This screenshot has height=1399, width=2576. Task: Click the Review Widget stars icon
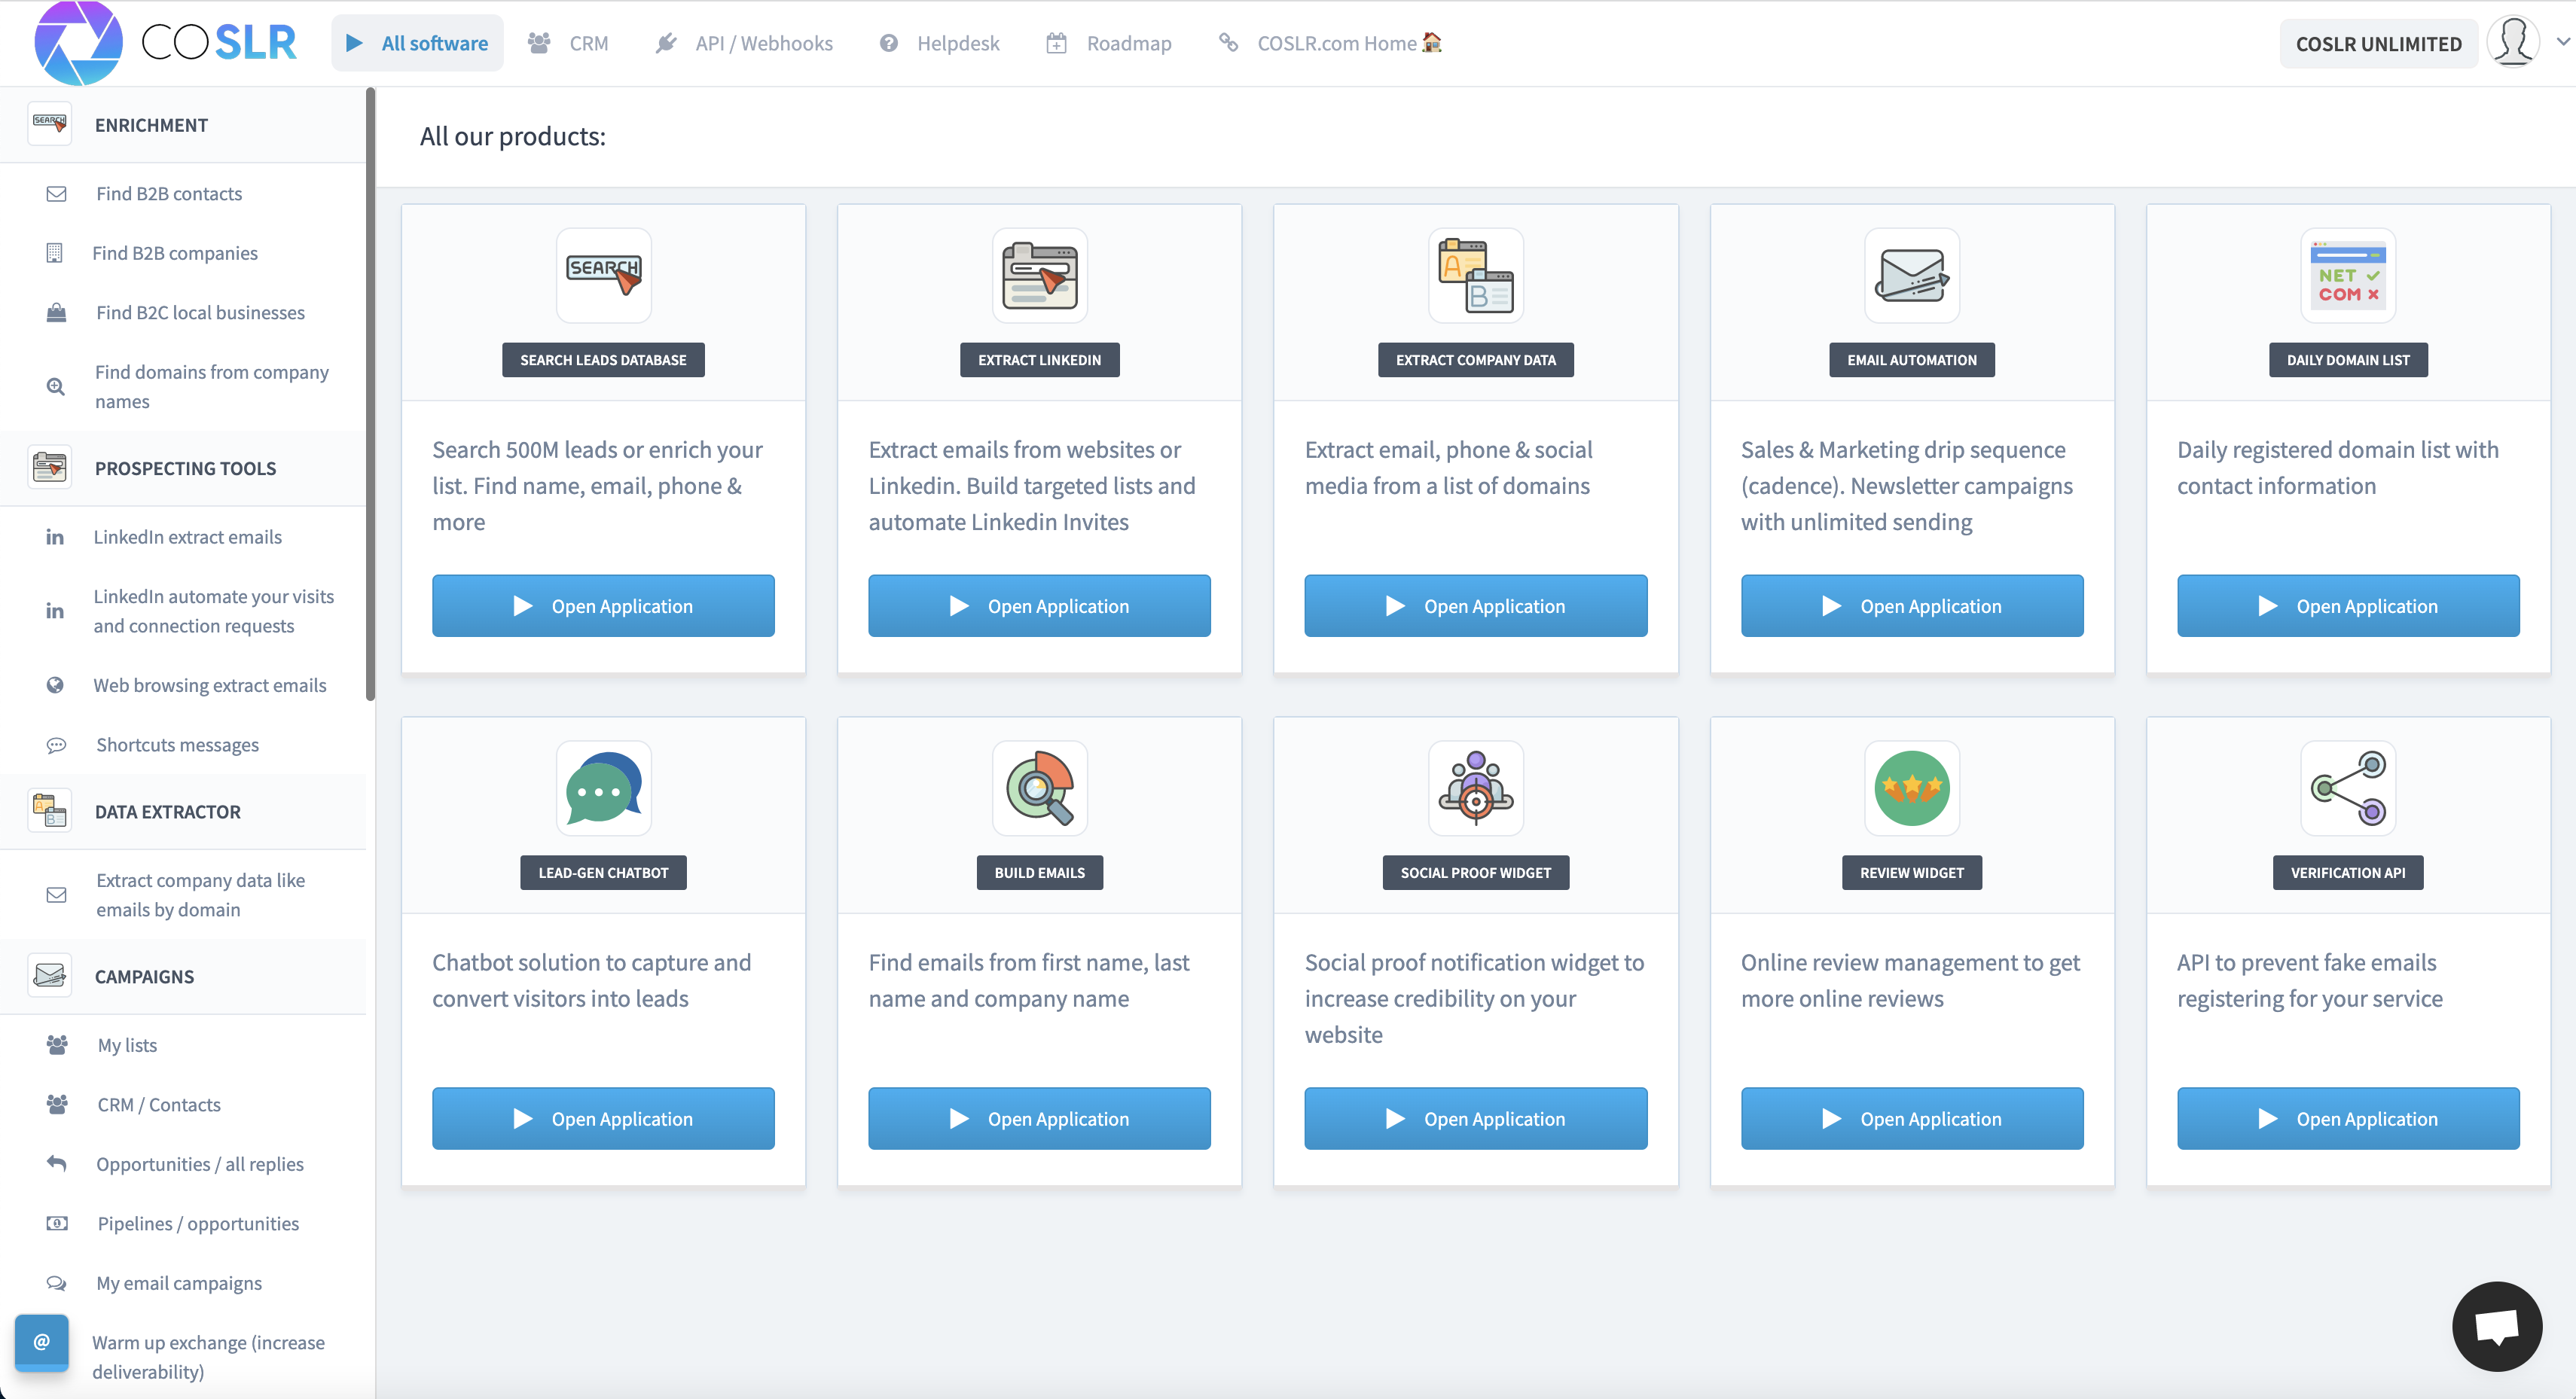point(1911,788)
